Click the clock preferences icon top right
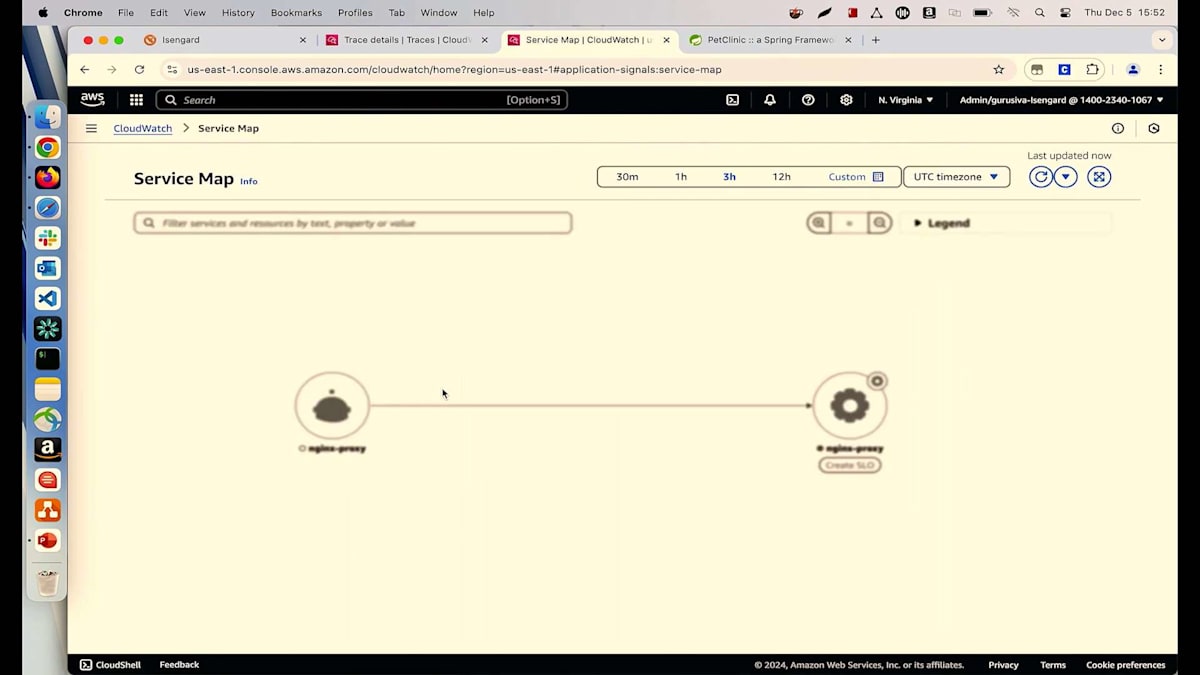This screenshot has height=675, width=1200. point(1154,128)
